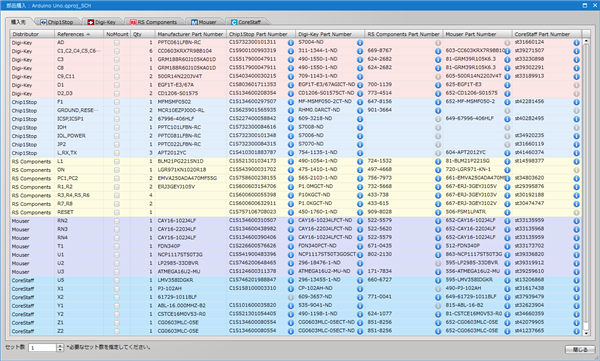
Task: Toggle NoMount checkbox for JP2 row
Action: pos(117,144)
